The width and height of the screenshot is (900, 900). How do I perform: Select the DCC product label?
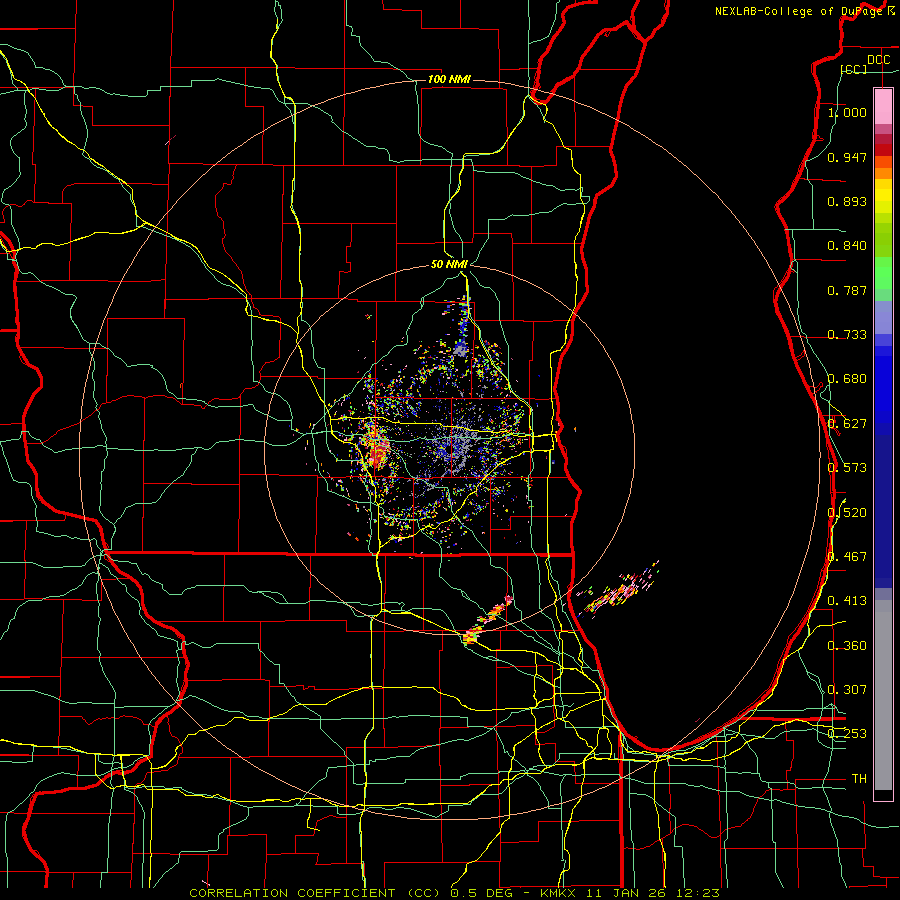[x=878, y=60]
